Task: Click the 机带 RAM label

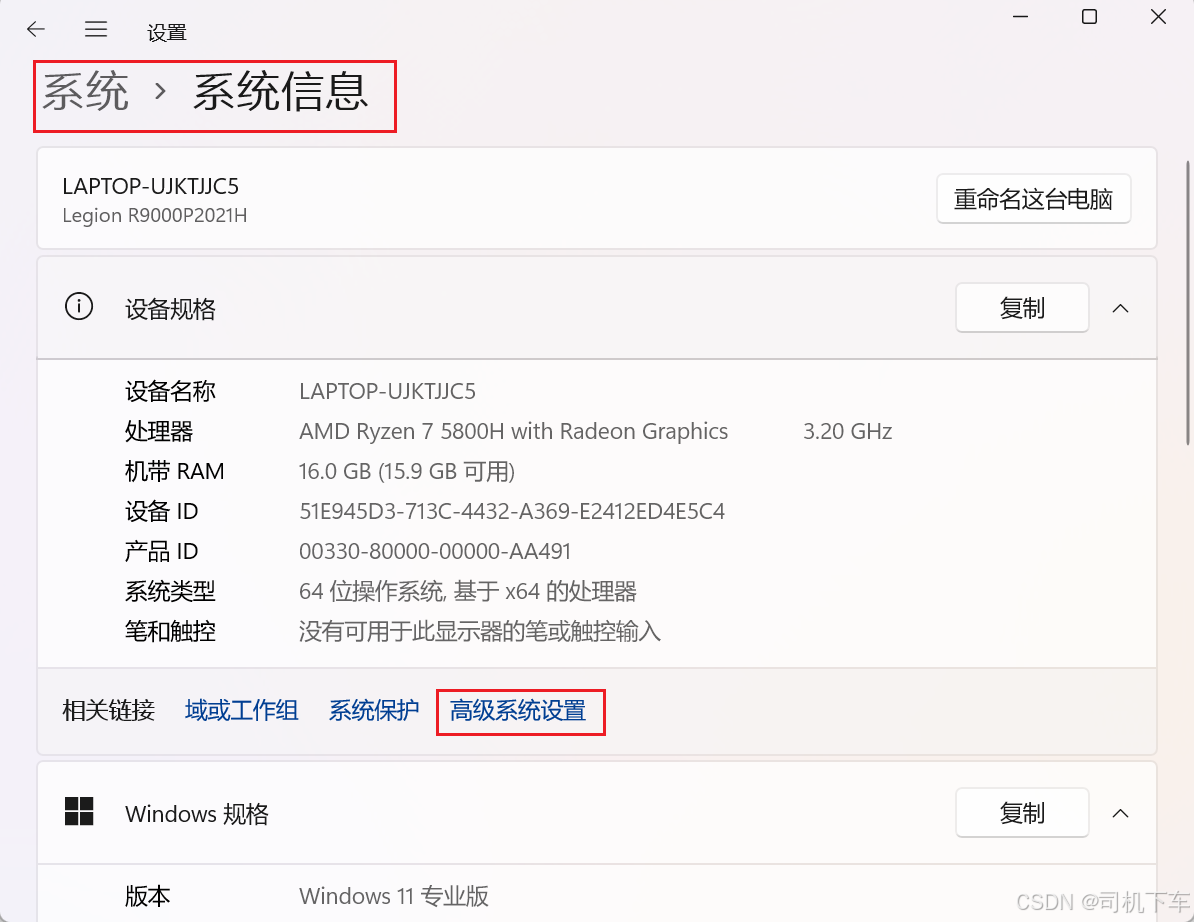Action: (x=174, y=471)
